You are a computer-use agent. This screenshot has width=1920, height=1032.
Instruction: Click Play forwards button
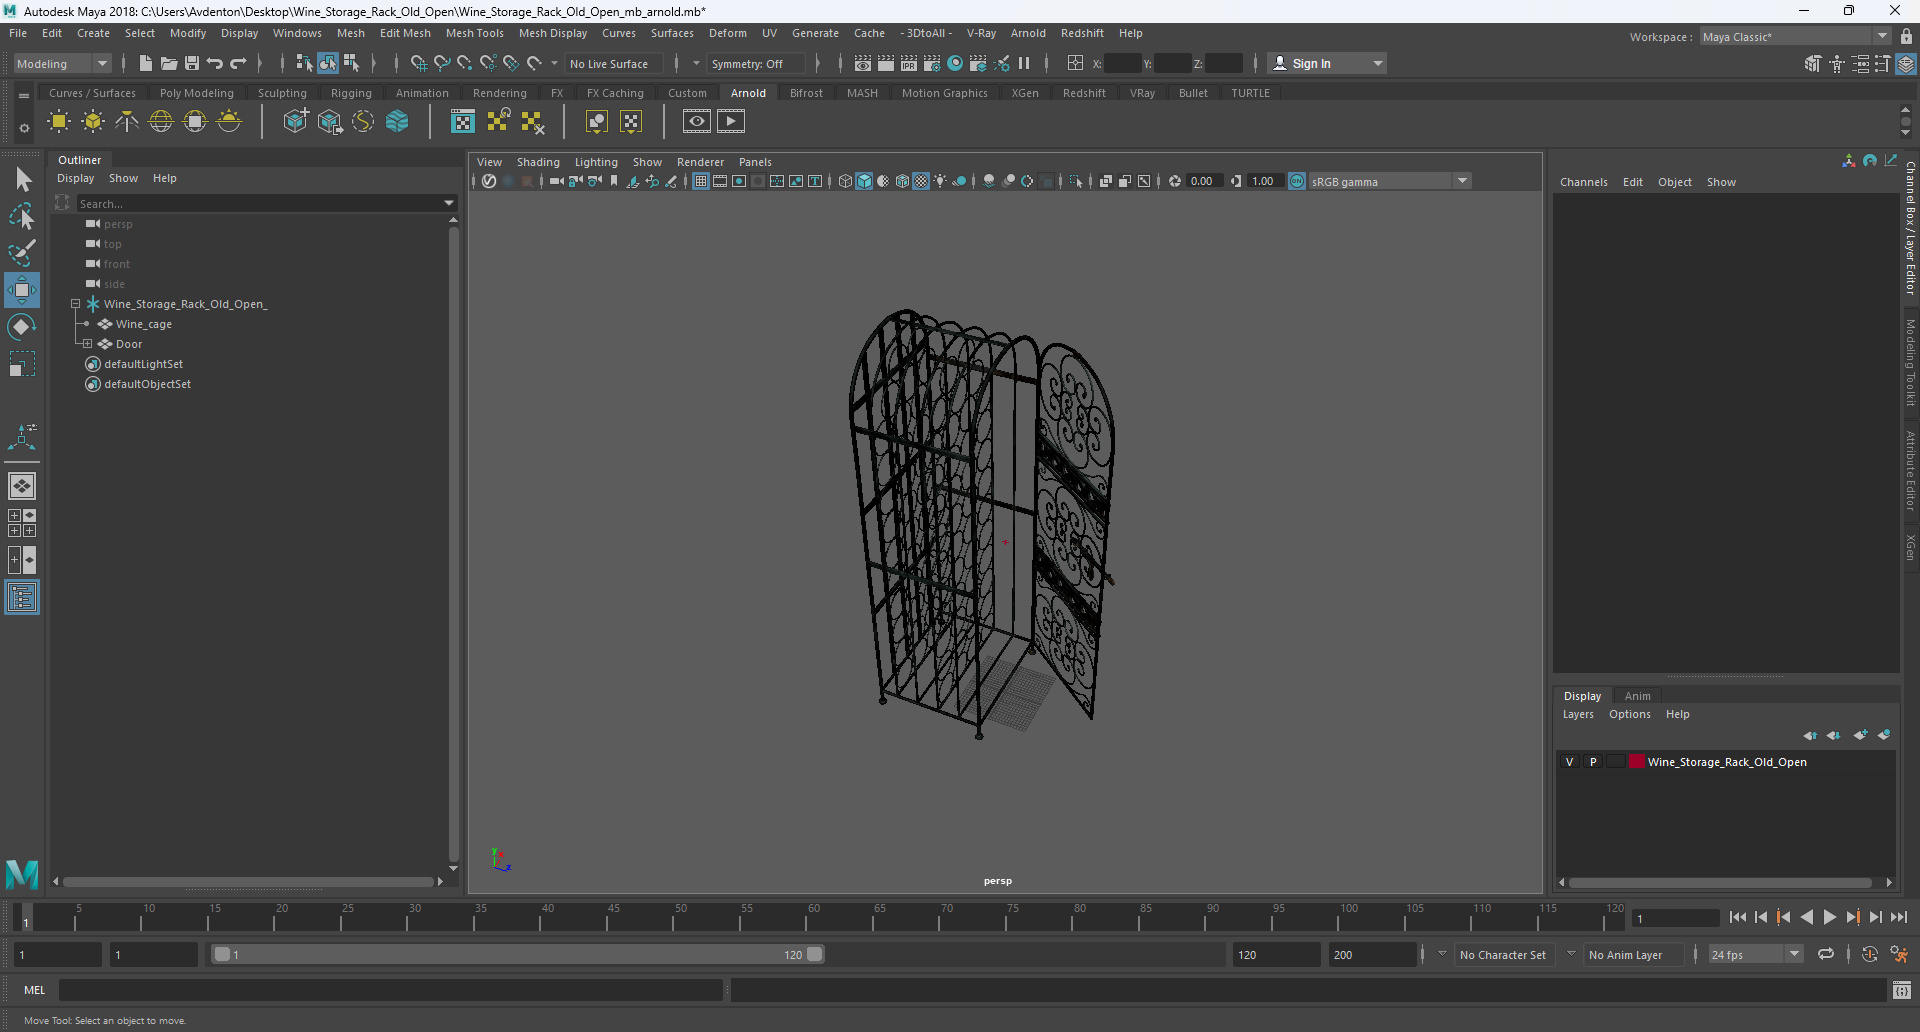tap(1829, 917)
